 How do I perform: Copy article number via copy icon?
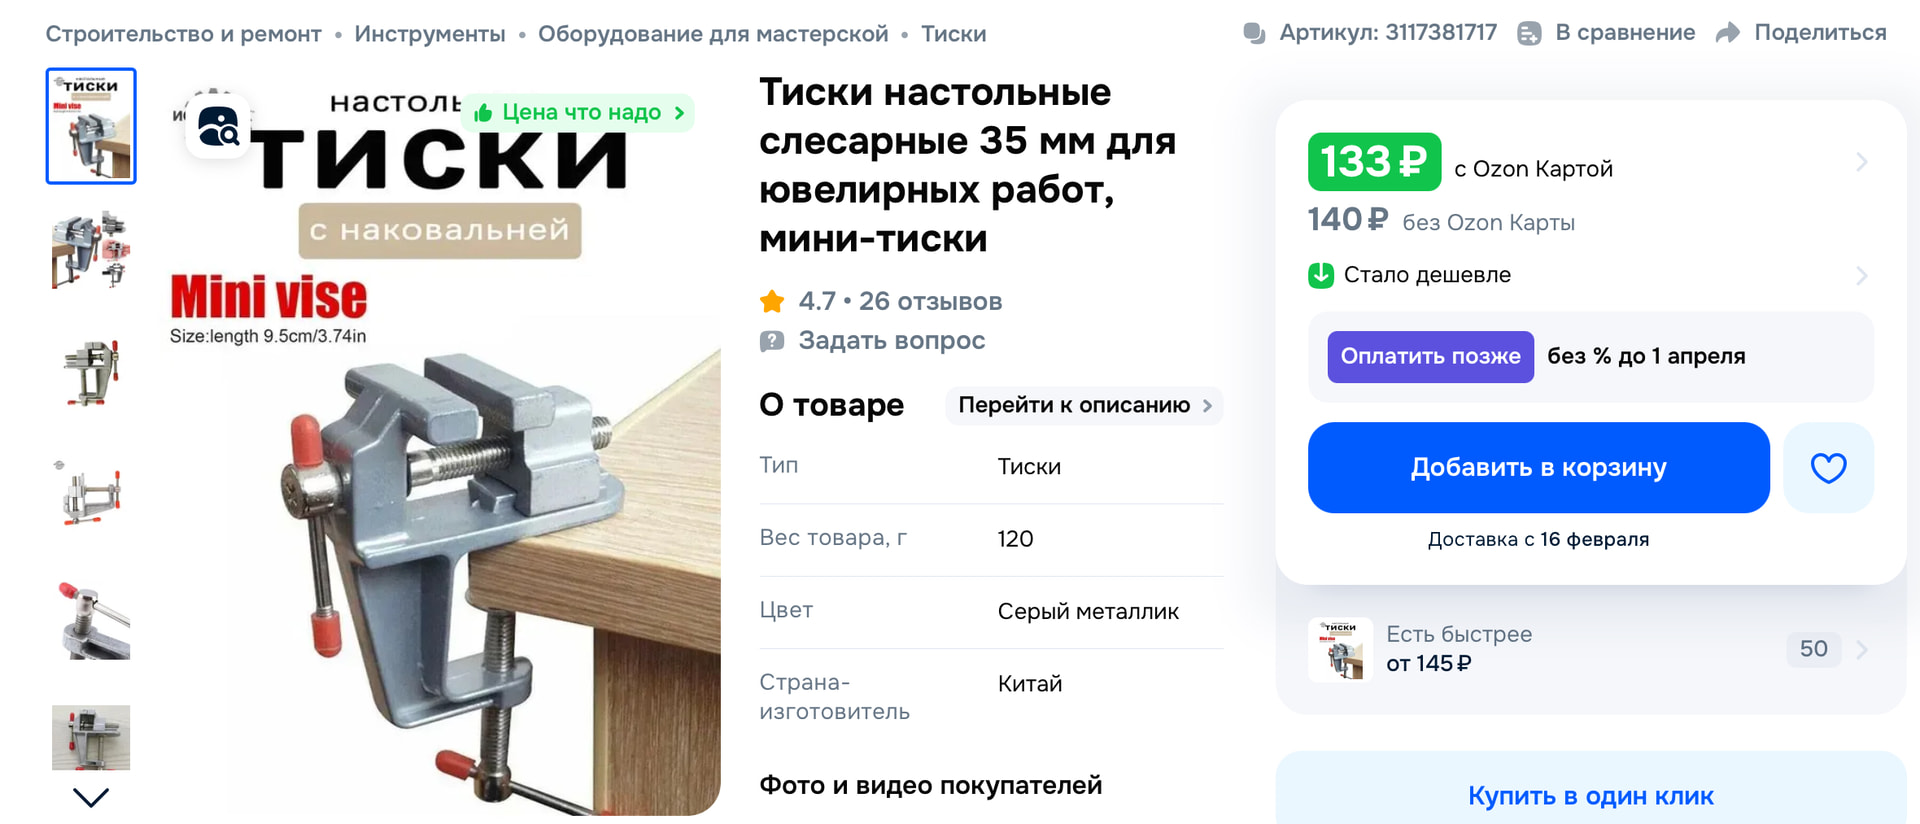click(1254, 33)
